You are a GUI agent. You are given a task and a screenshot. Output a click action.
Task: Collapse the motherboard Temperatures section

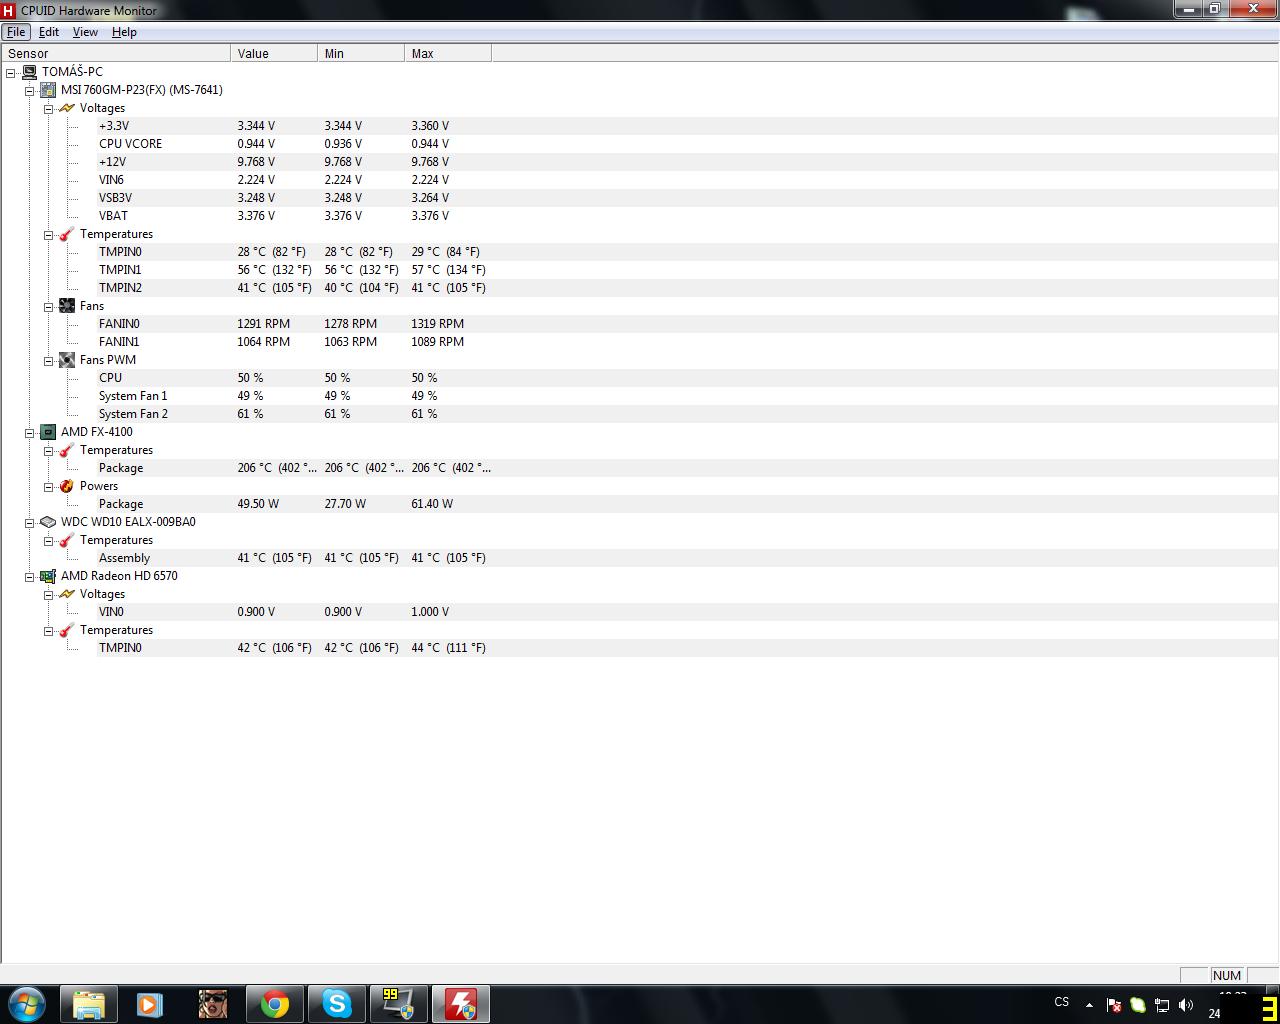48,234
